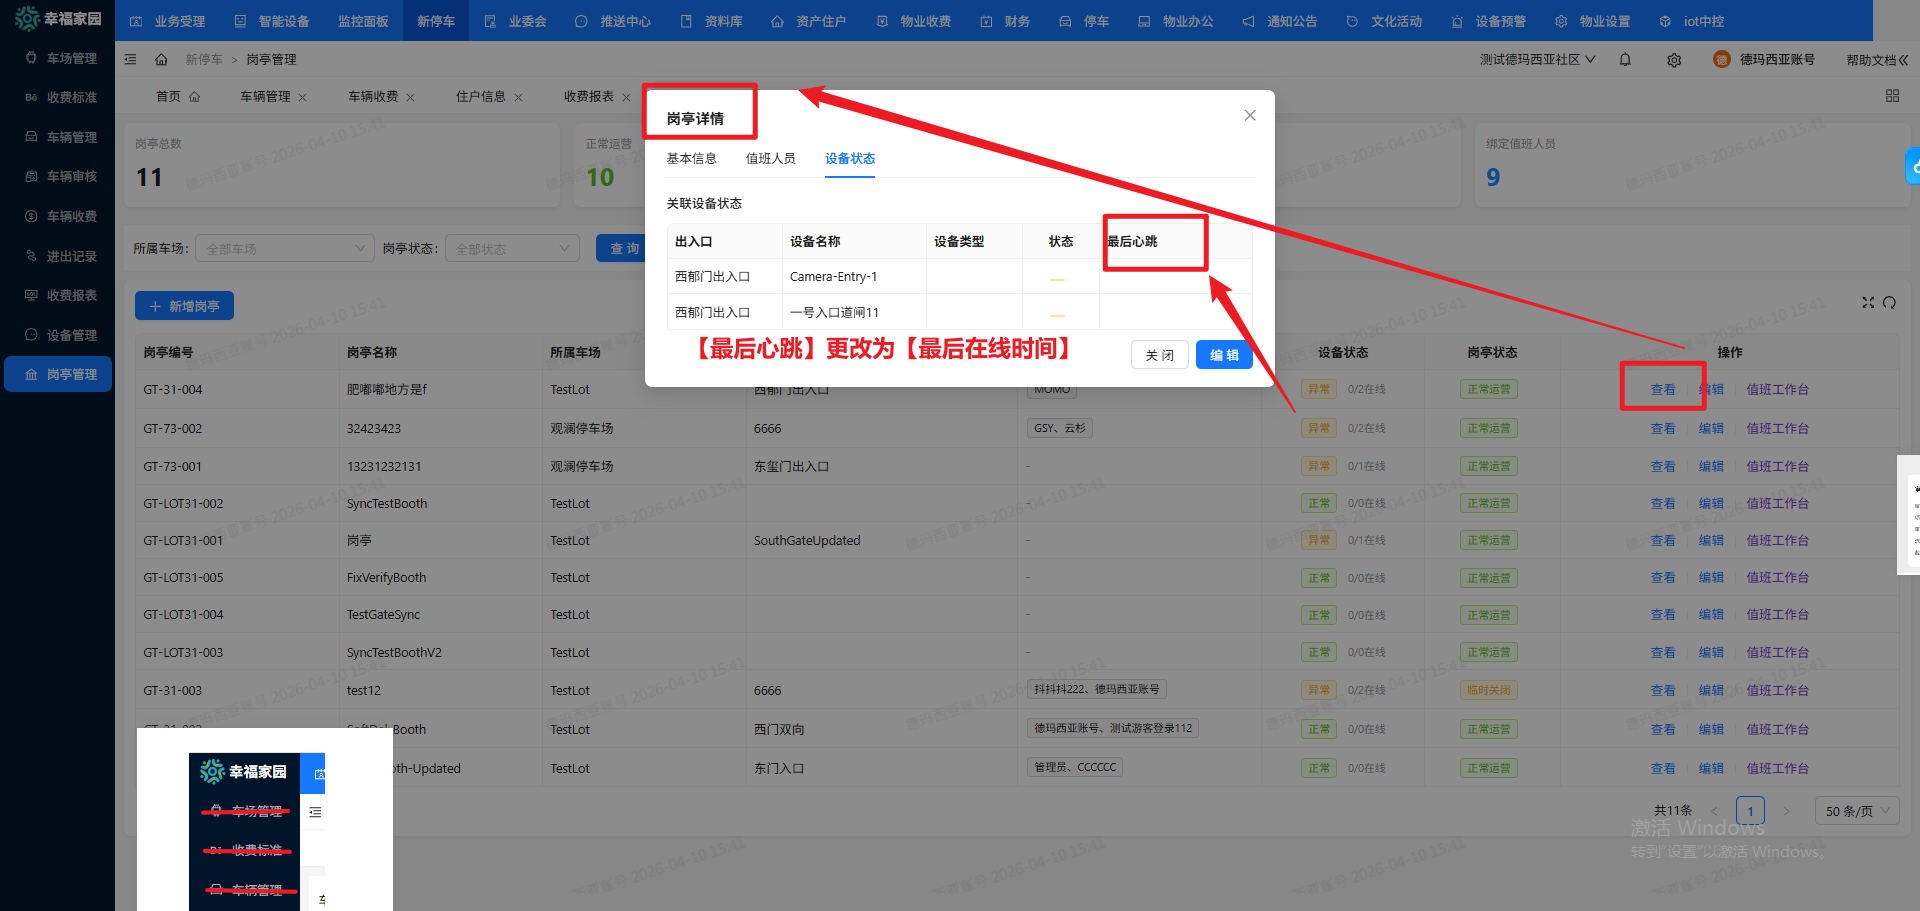Close the 车辆管理 page tab

coord(303,97)
